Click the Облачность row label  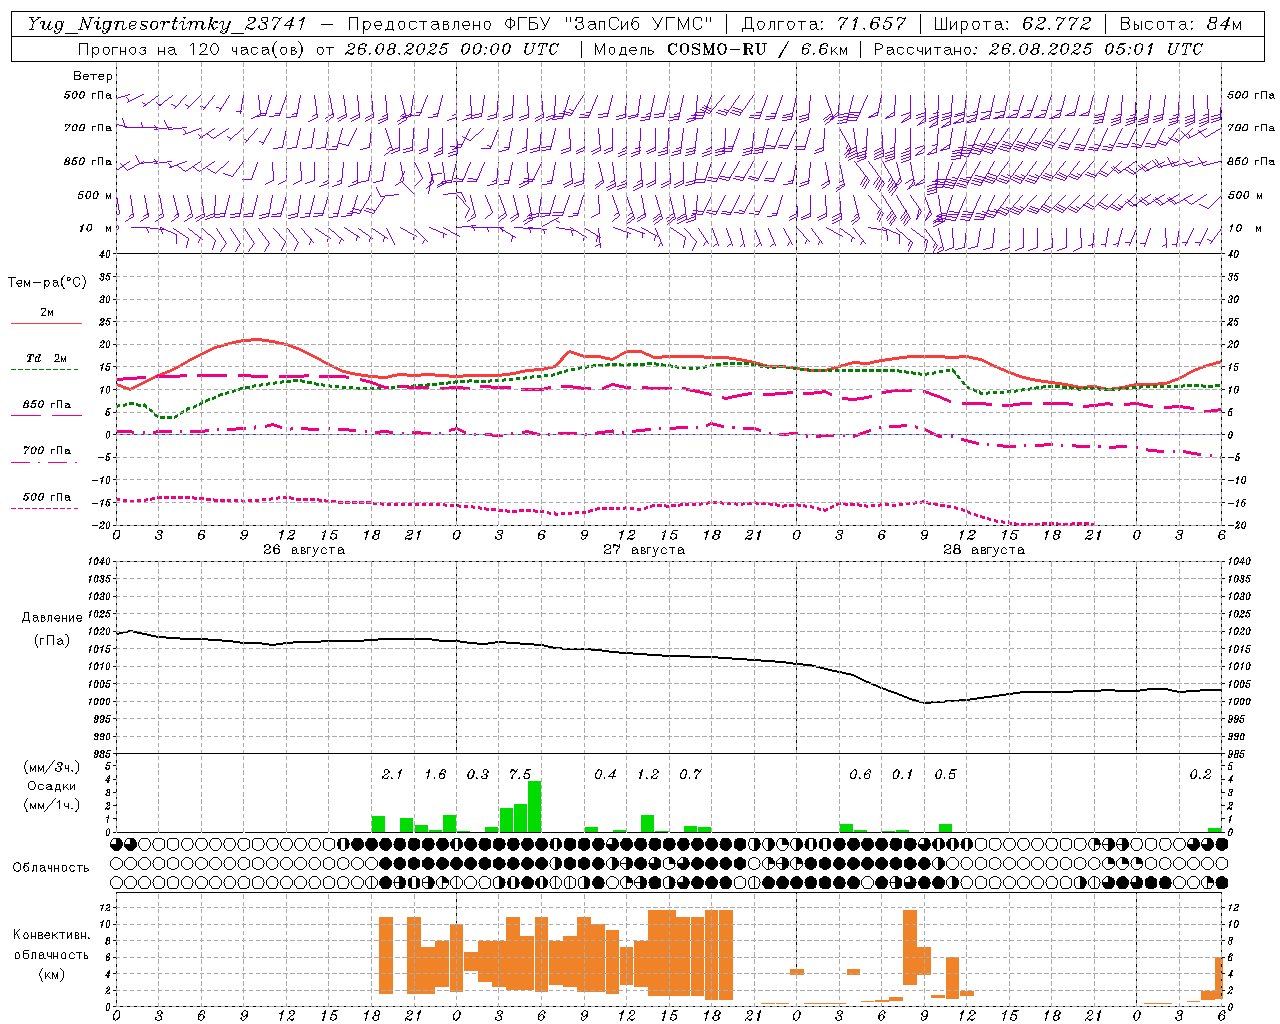(51, 867)
